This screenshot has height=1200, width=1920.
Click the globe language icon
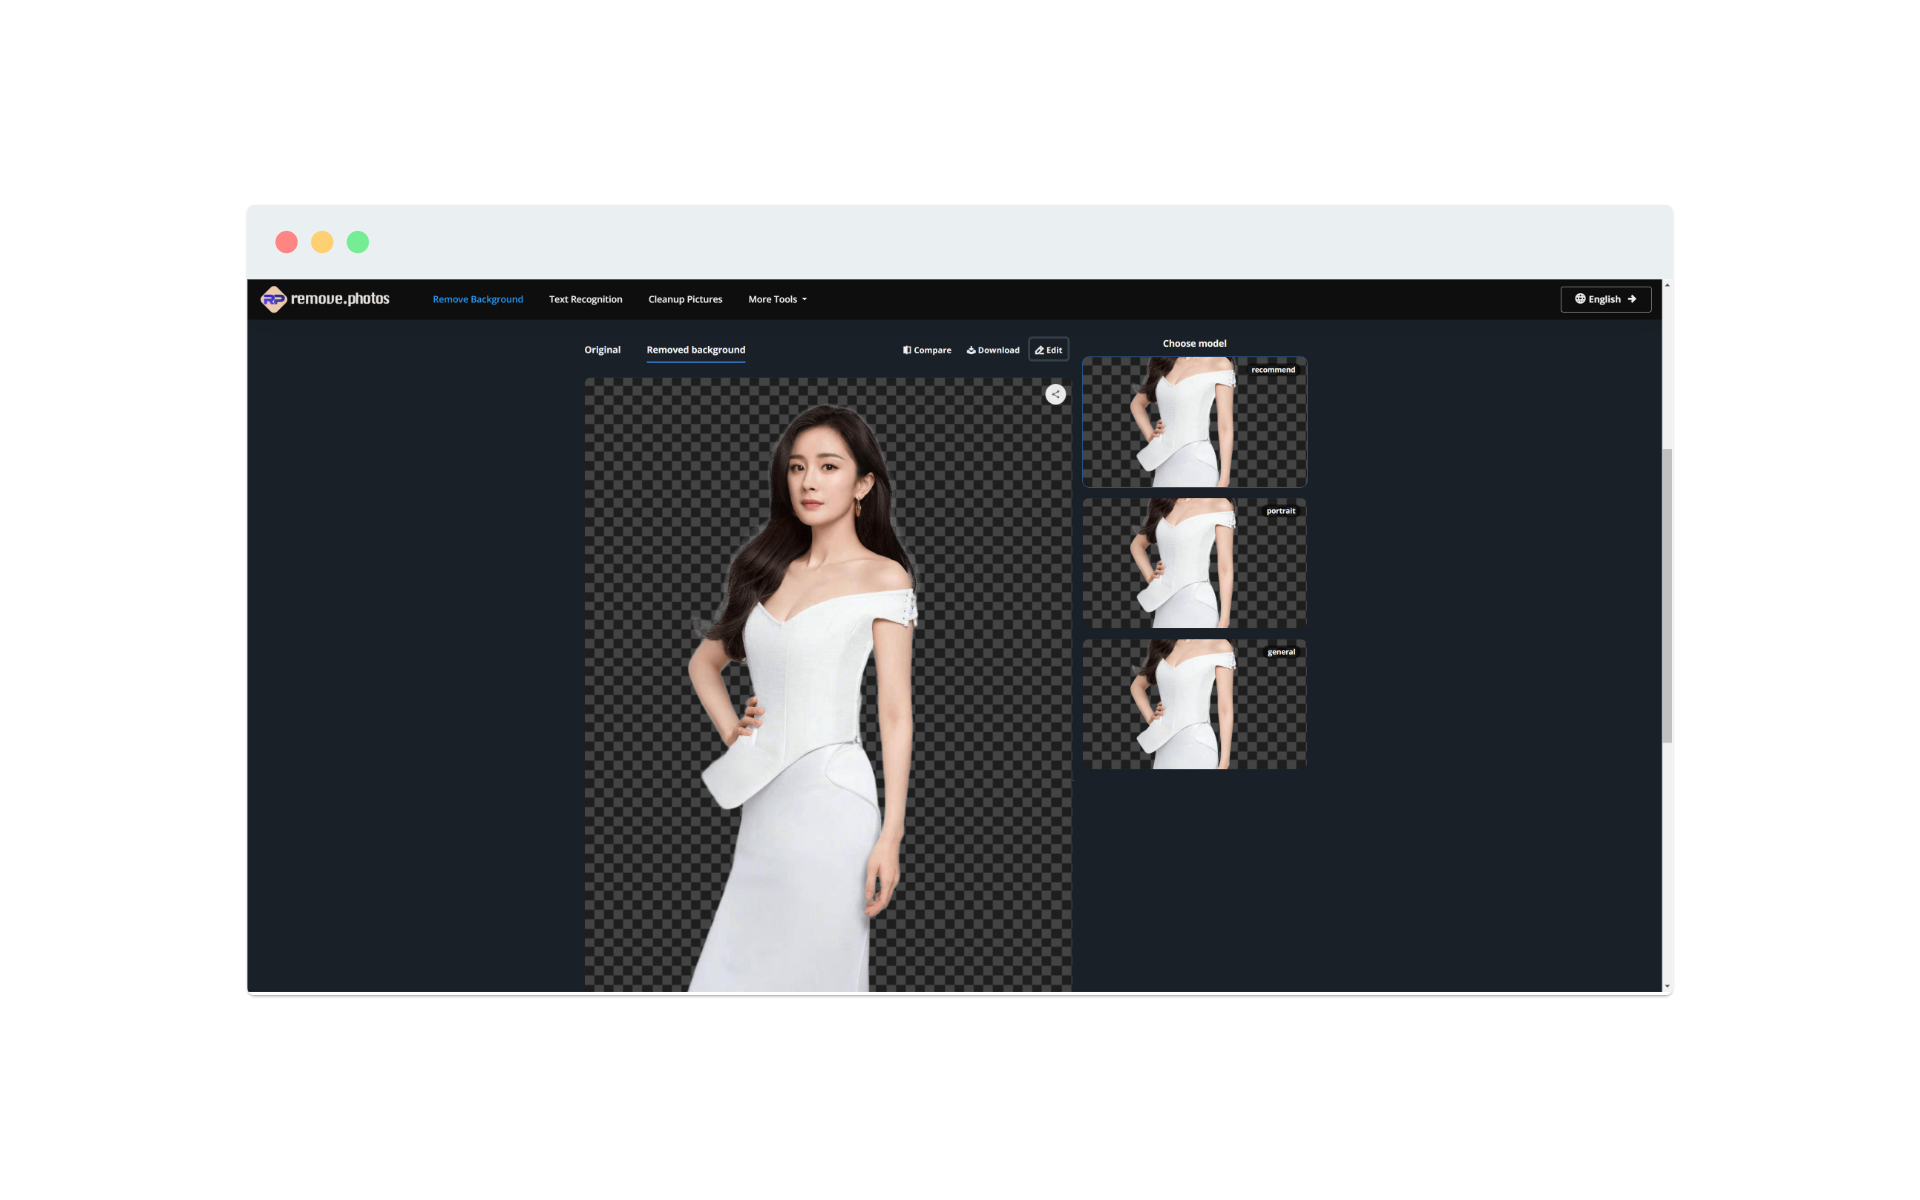pos(1580,299)
